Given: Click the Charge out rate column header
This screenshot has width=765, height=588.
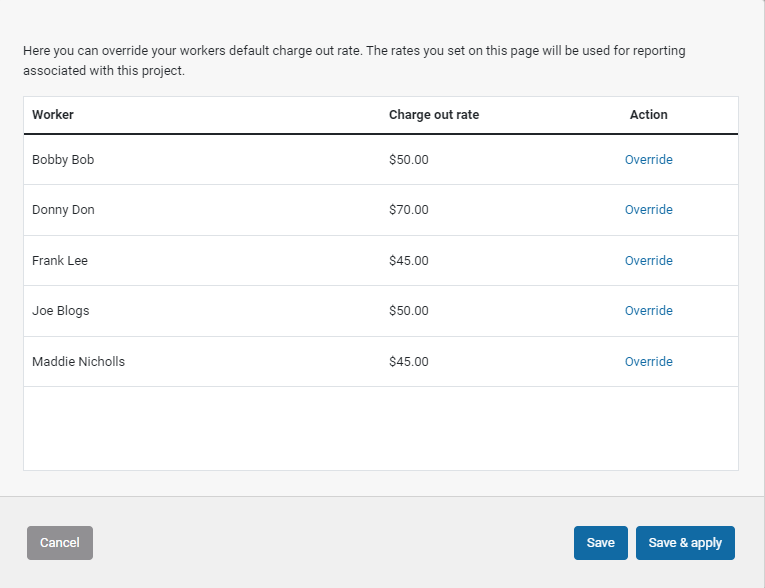Looking at the screenshot, I should 433,115.
